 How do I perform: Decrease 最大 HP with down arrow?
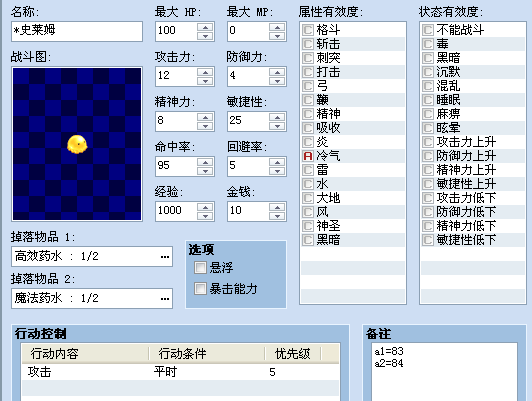[205, 36]
